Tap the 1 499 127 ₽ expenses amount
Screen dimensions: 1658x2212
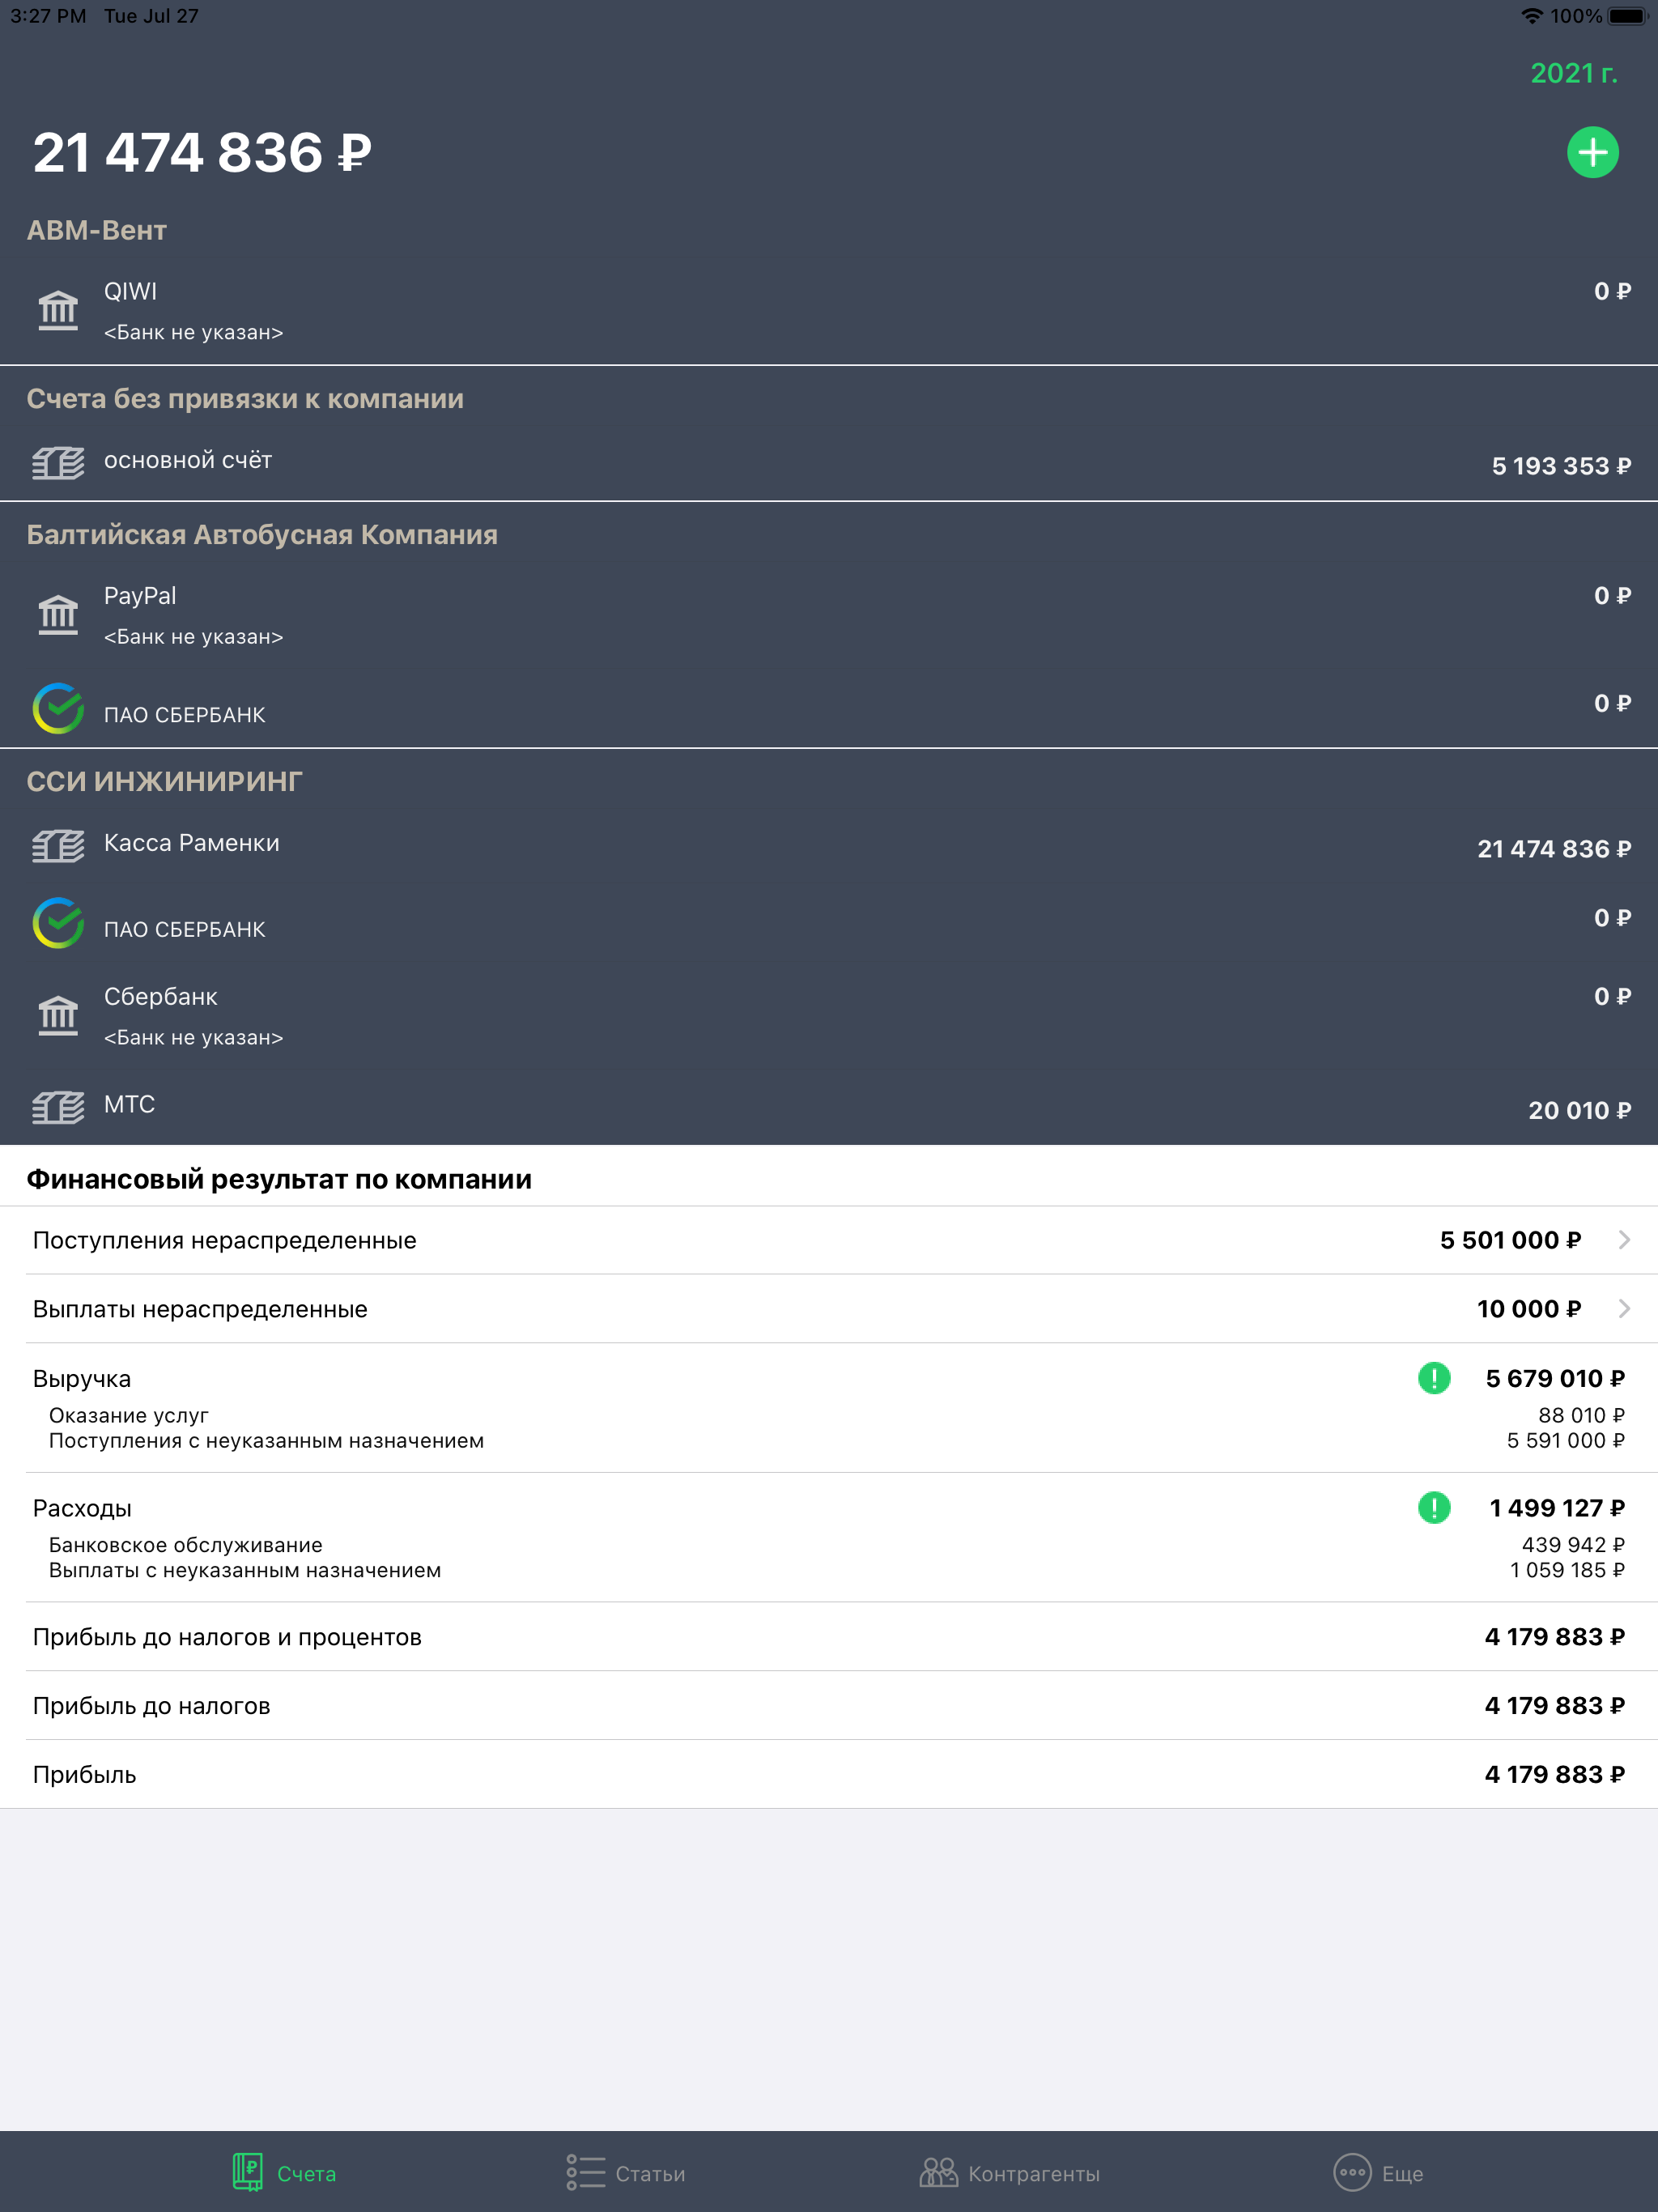(1557, 1507)
